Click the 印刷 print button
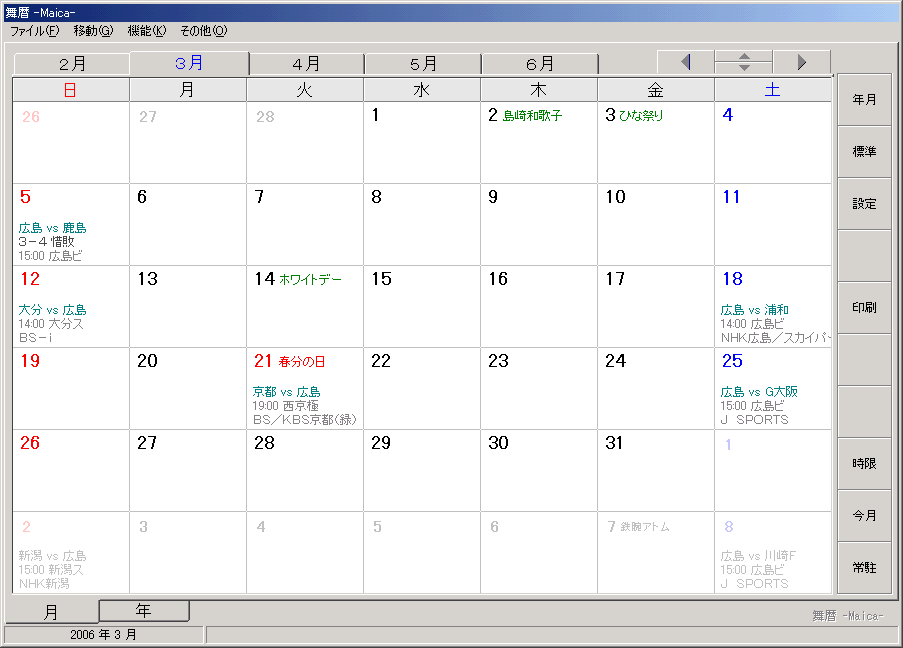Screen dimensions: 903x648 pyautogui.click(x=864, y=308)
